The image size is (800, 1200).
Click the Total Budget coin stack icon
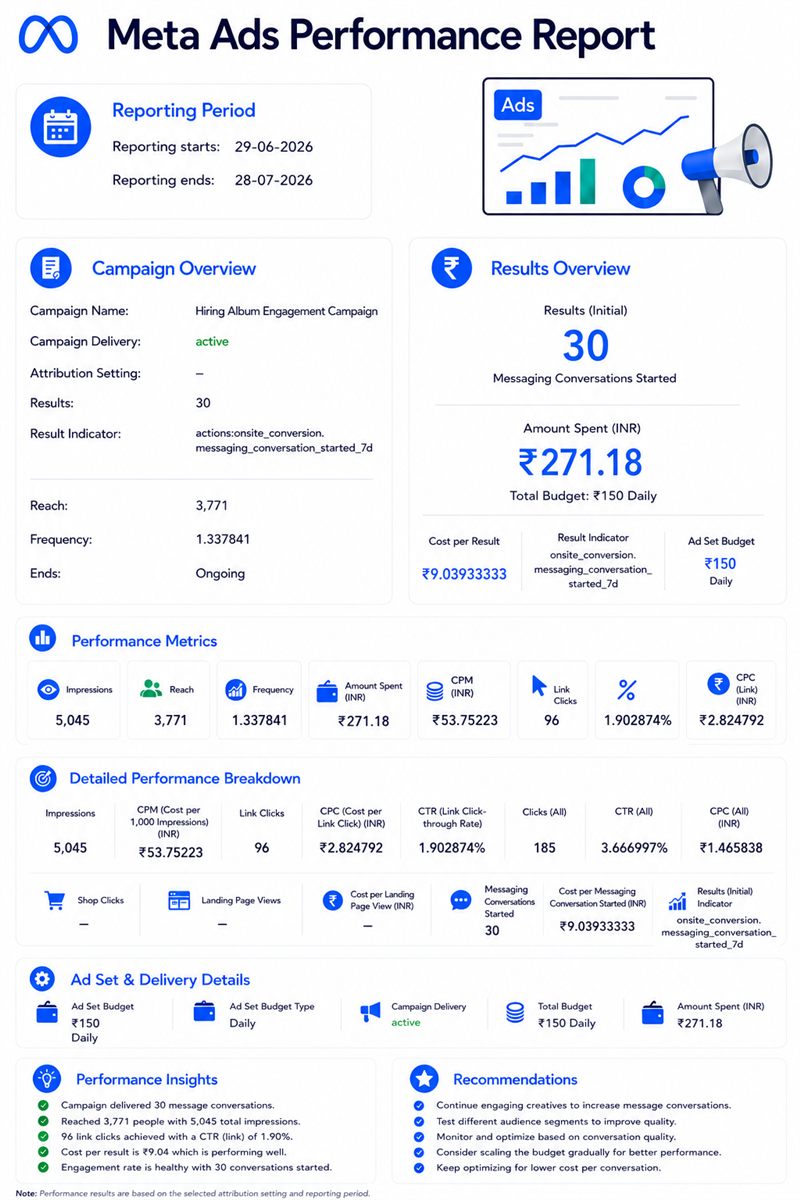point(515,1013)
